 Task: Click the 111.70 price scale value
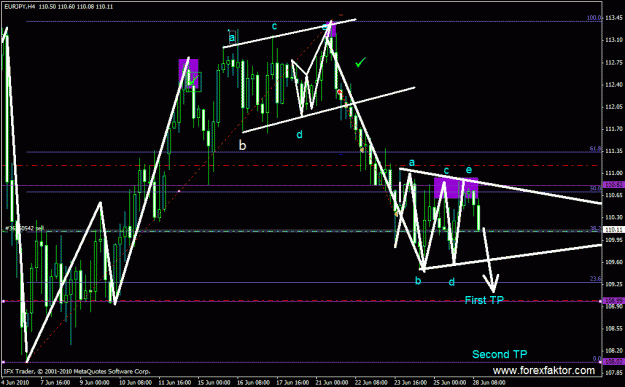614,129
